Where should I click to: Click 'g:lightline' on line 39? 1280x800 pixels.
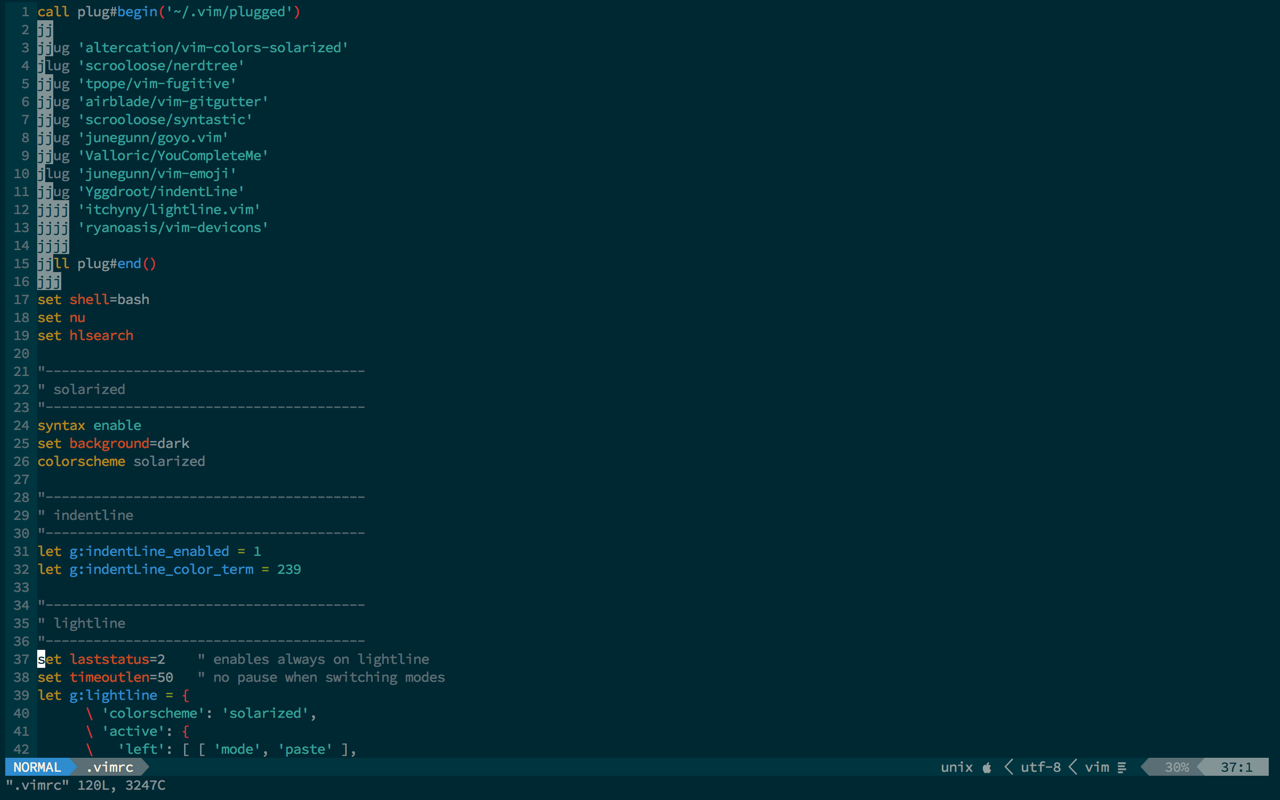coord(114,695)
